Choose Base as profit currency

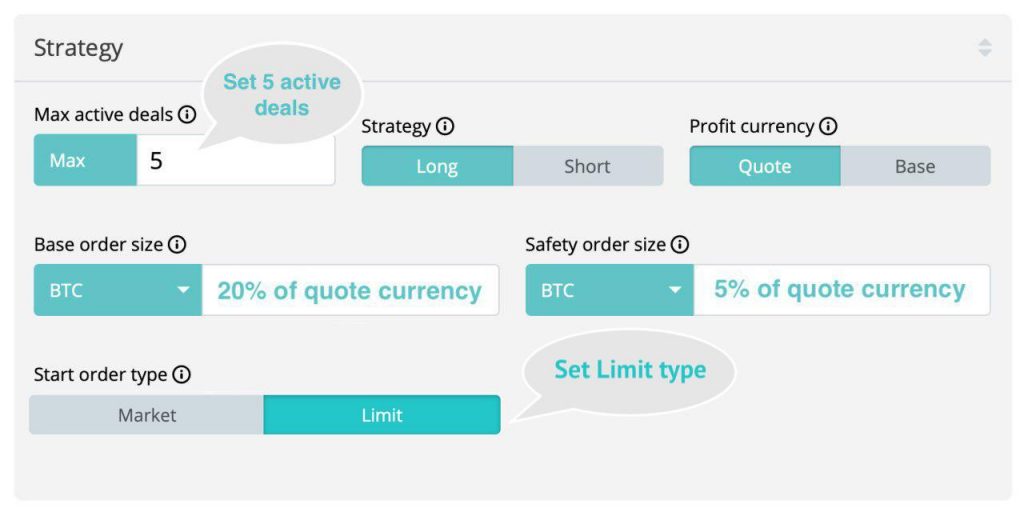pyautogui.click(x=915, y=166)
